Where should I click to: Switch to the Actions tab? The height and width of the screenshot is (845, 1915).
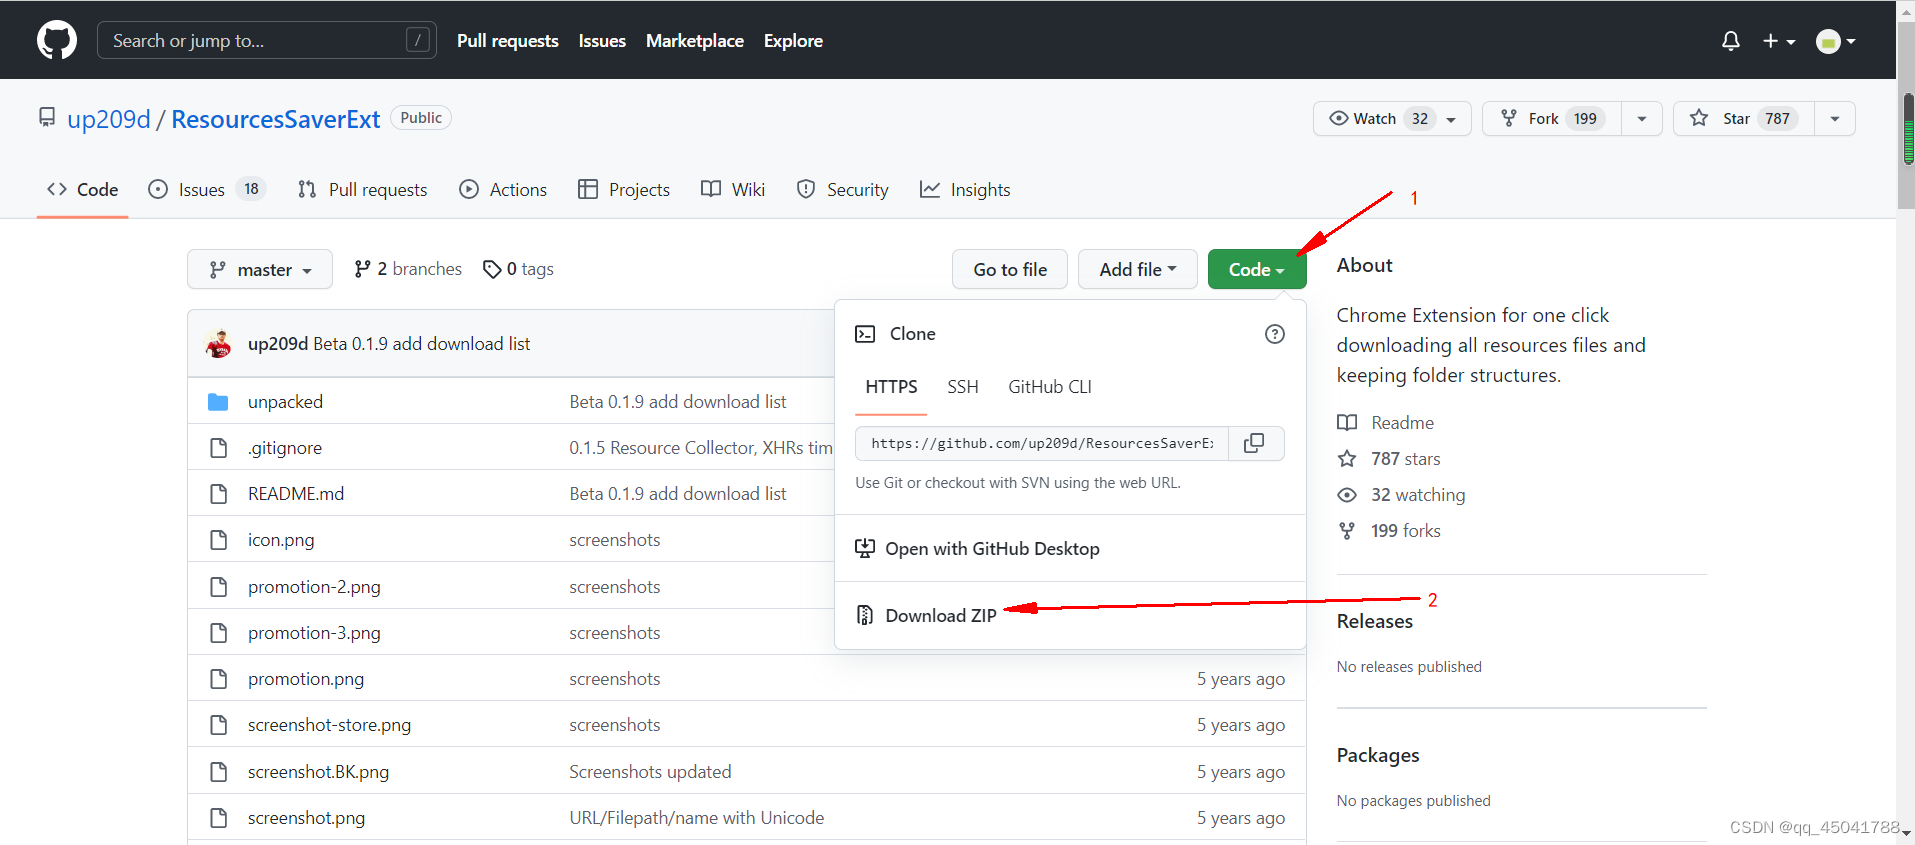pos(503,189)
